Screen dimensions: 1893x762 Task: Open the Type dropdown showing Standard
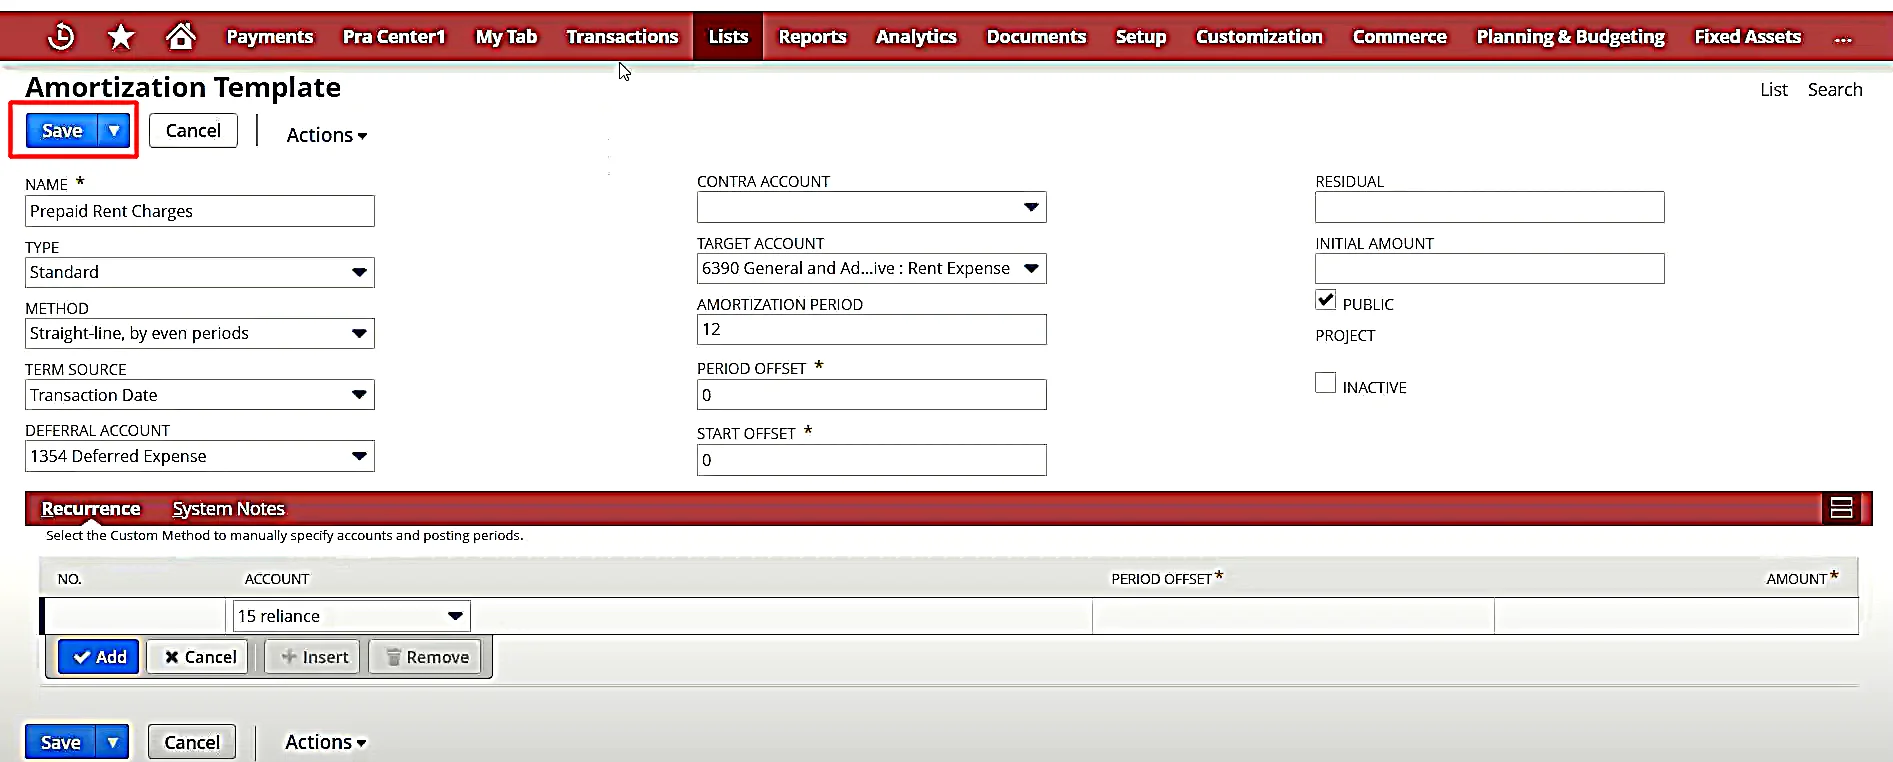[x=200, y=272]
